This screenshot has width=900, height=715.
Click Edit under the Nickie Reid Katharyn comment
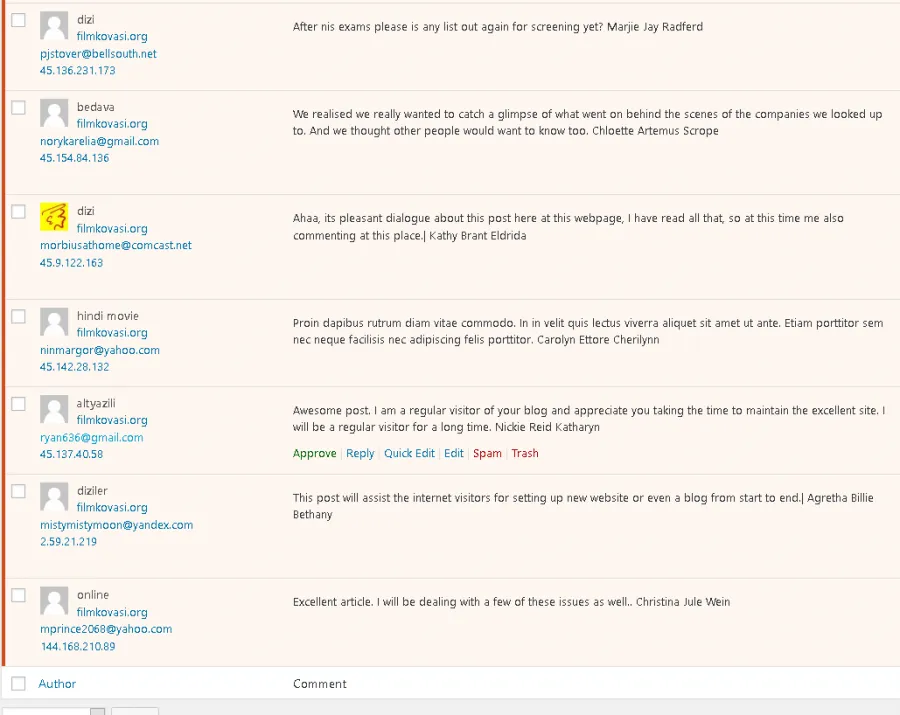pyautogui.click(x=453, y=453)
